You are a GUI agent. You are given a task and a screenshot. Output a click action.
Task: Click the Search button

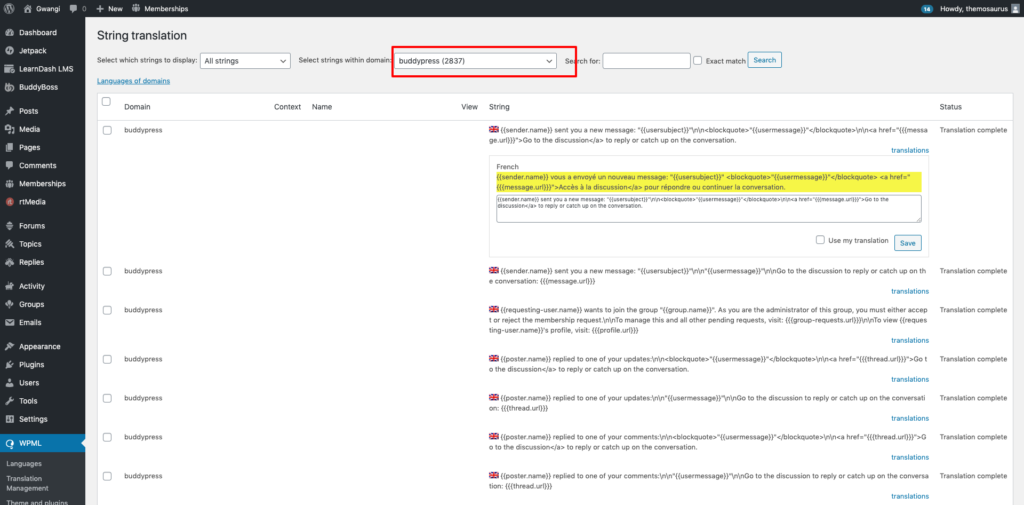765,60
